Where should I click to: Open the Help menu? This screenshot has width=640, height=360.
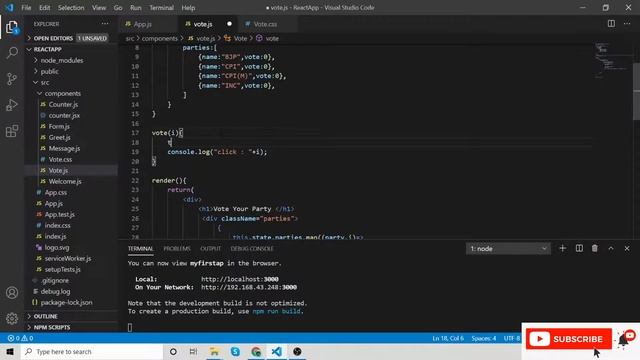pyautogui.click(x=188, y=7)
